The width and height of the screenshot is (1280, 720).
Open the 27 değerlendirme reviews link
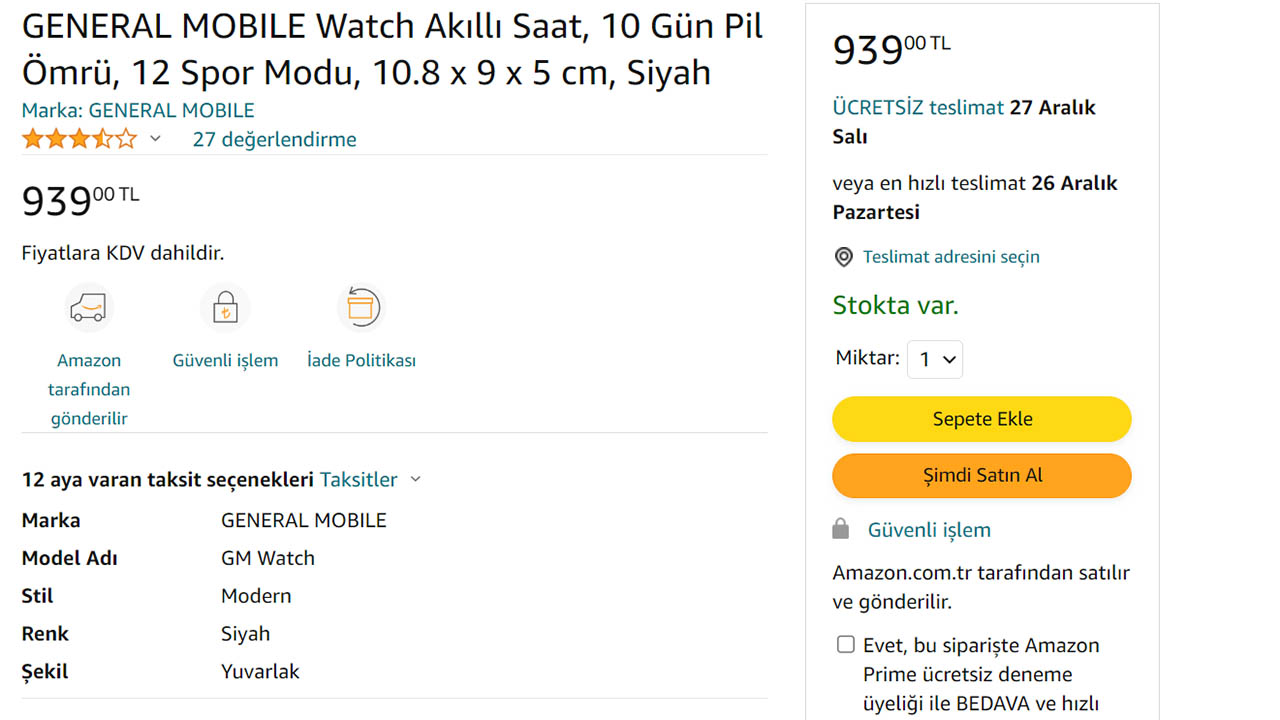point(274,140)
